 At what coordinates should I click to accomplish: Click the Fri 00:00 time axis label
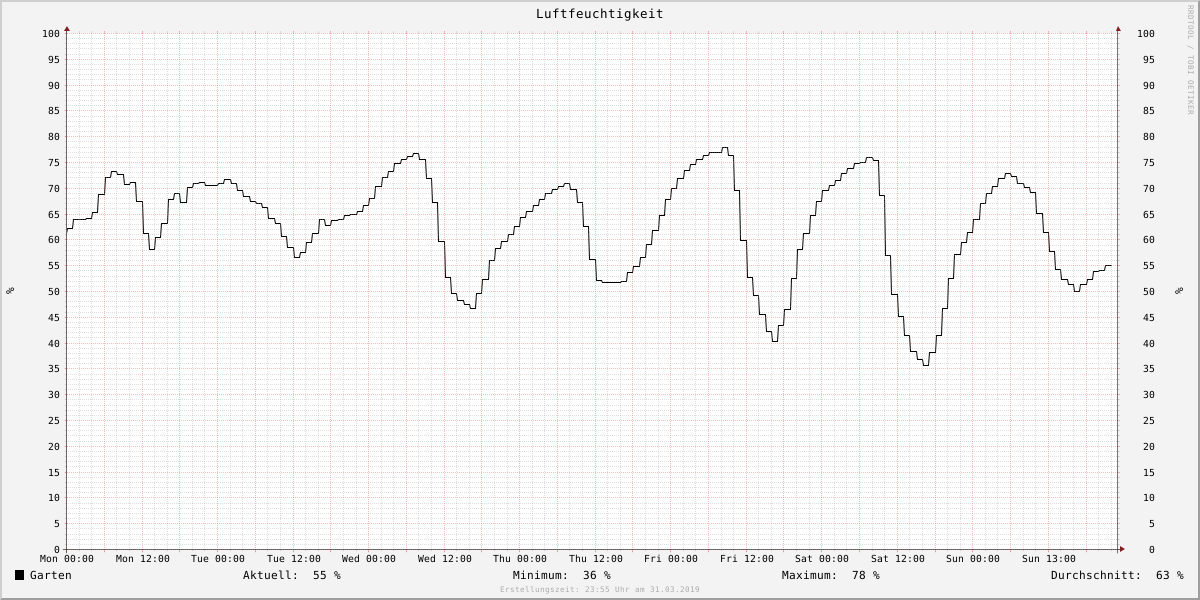tap(671, 559)
